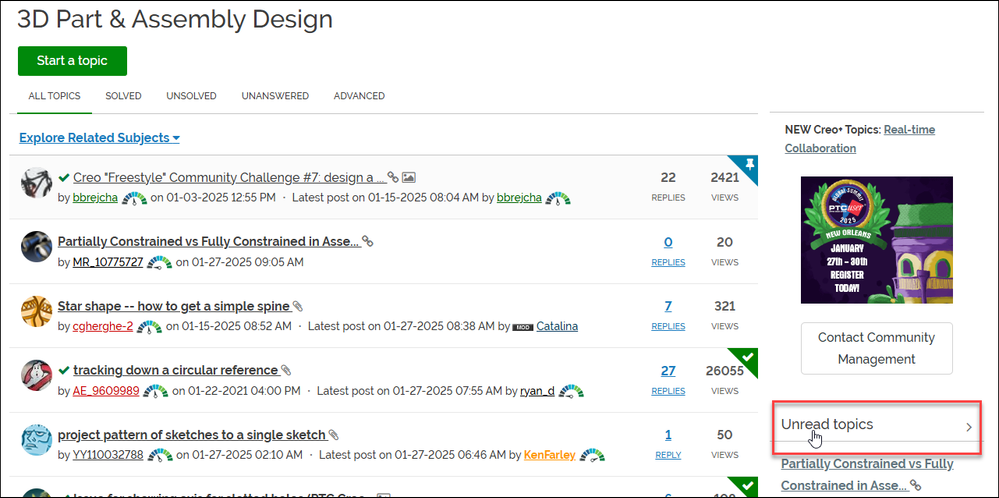Image resolution: width=999 pixels, height=498 pixels.
Task: Click rank gauge icon next to AE_9609989
Action: pos(156,391)
